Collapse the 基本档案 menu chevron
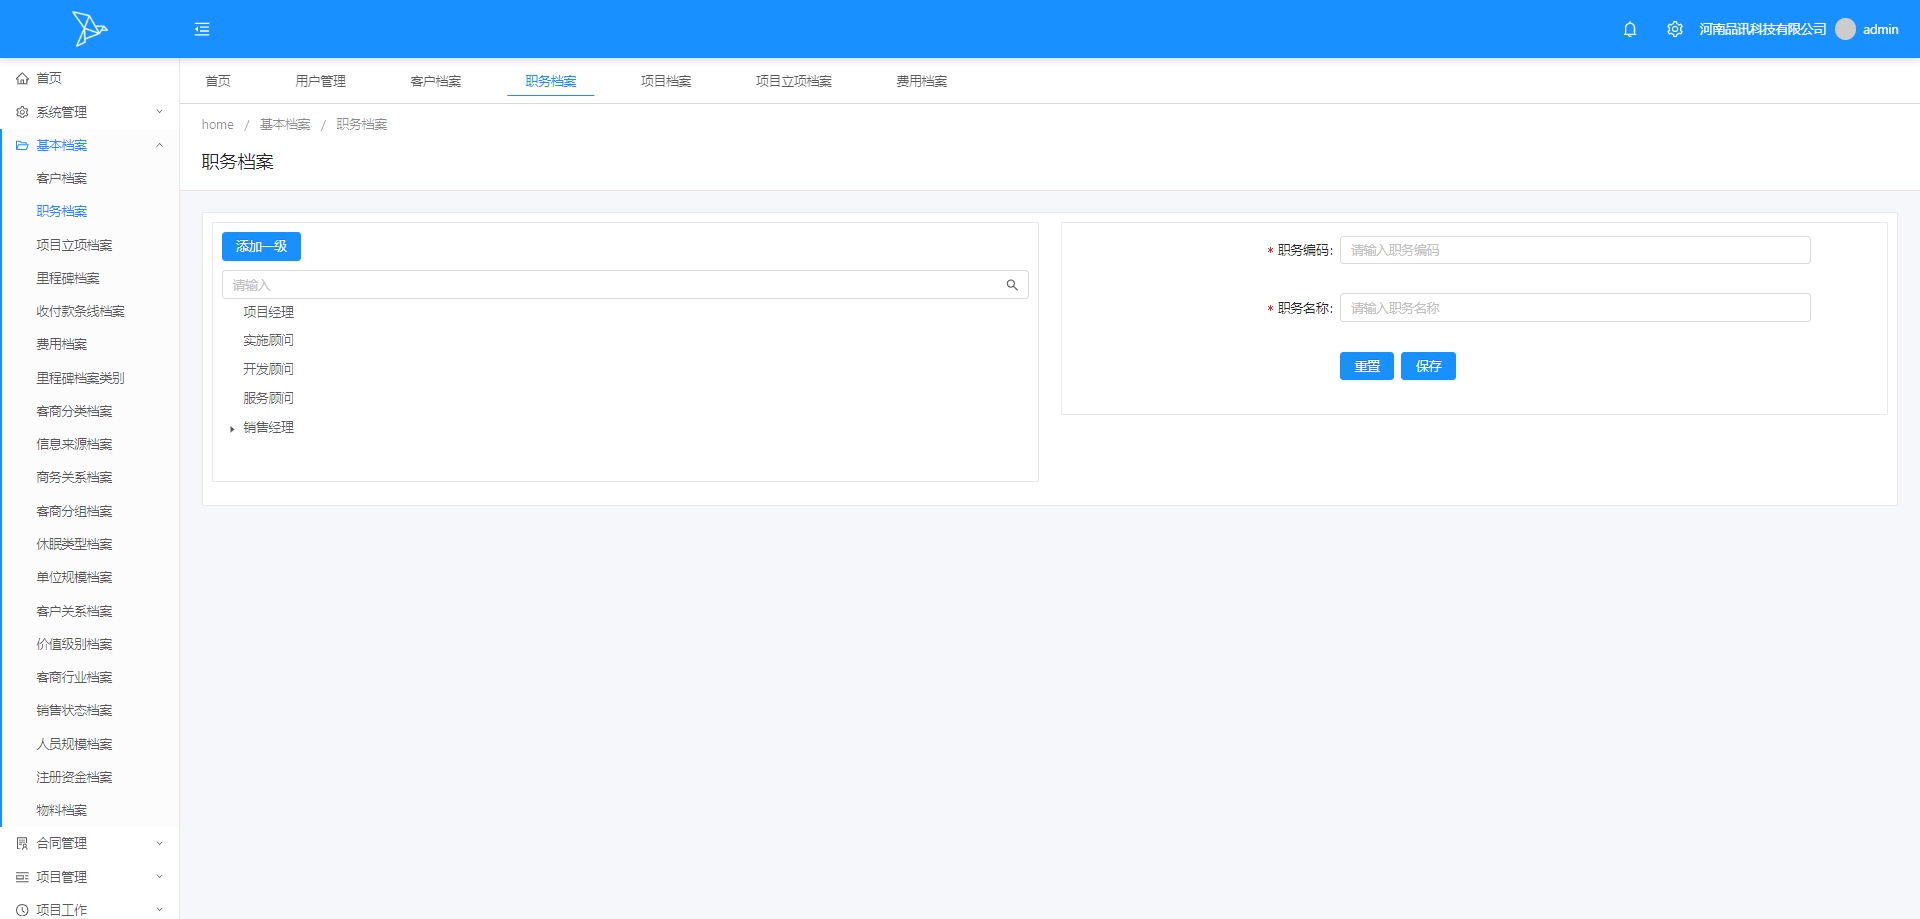1920x919 pixels. (x=159, y=145)
